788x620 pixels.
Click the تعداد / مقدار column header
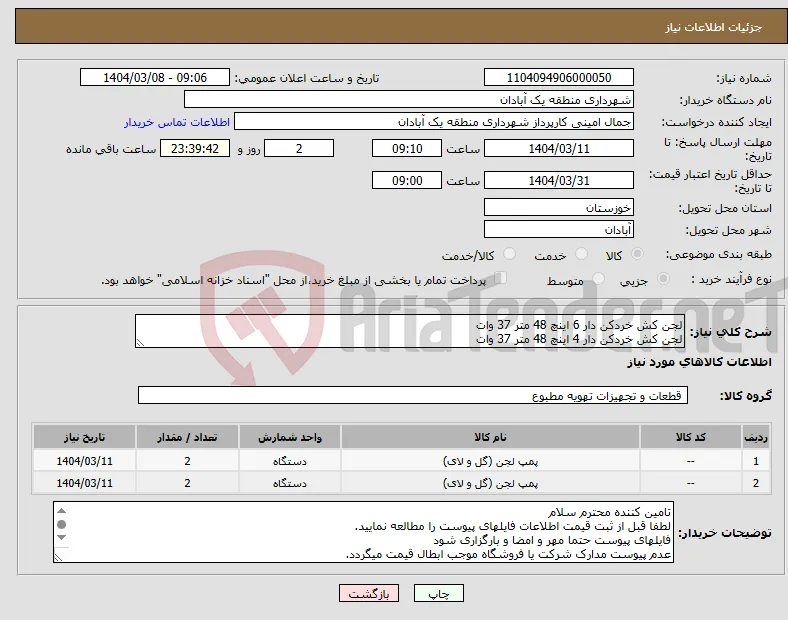tap(187, 437)
